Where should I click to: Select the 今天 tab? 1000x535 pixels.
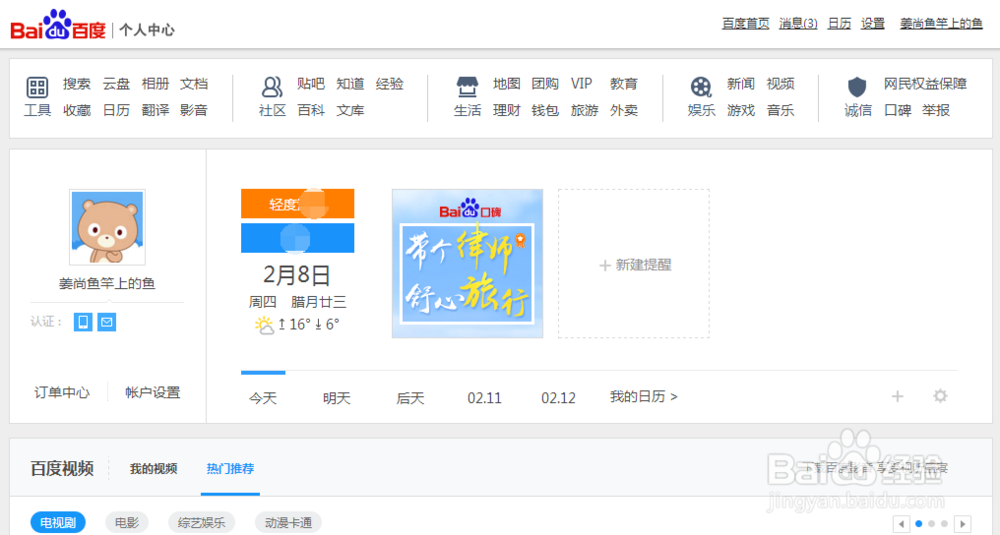click(263, 399)
